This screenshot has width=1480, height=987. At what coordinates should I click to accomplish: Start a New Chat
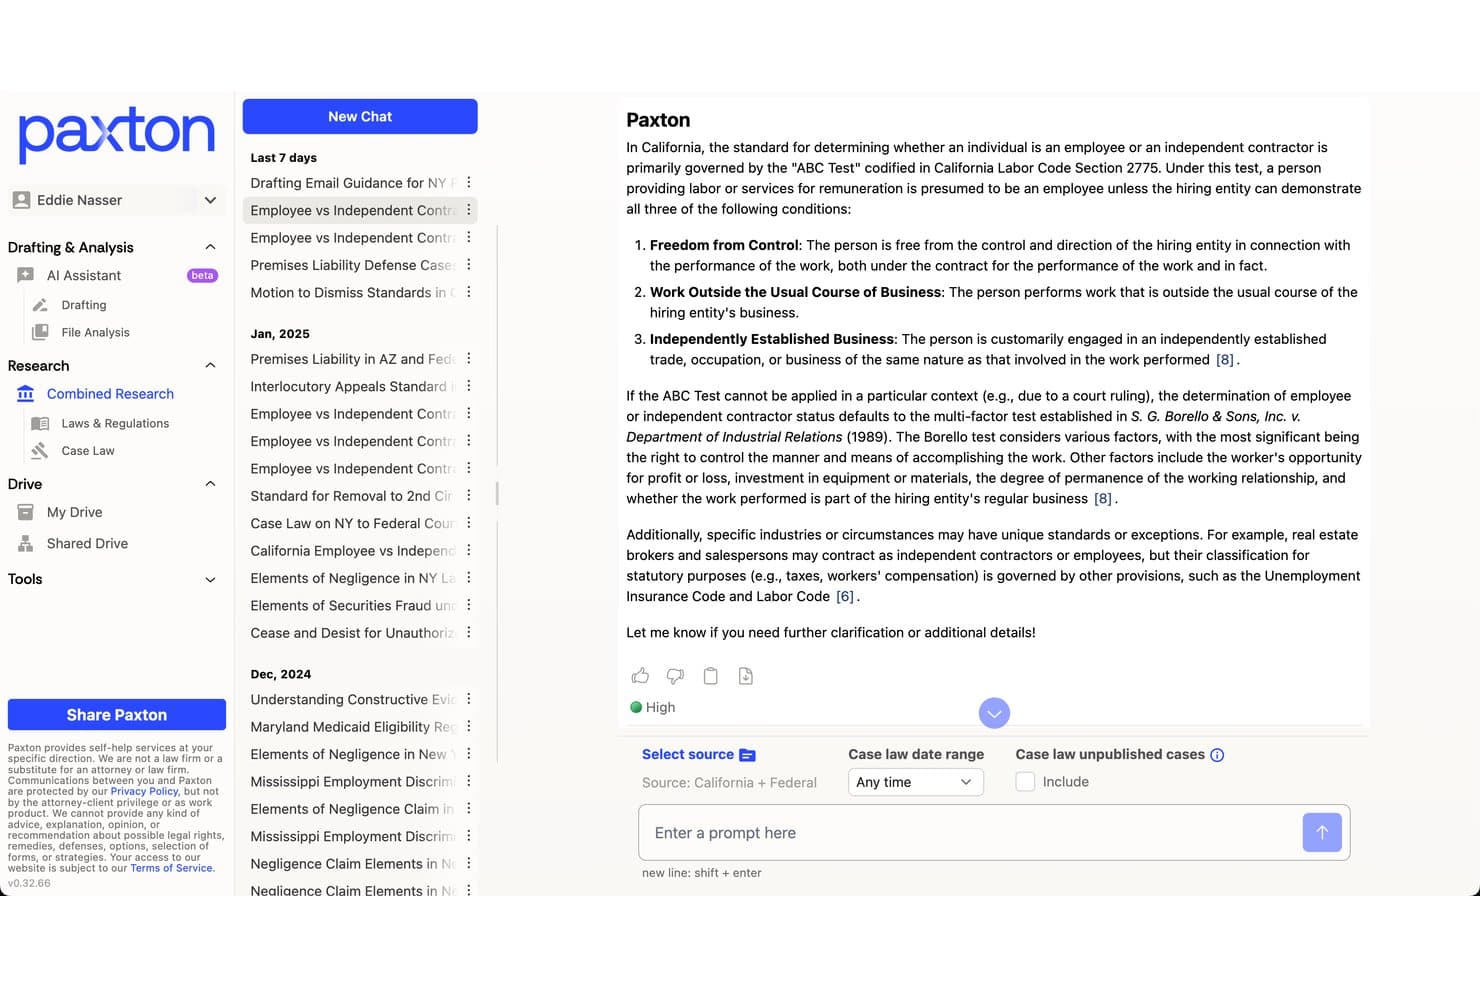point(360,117)
